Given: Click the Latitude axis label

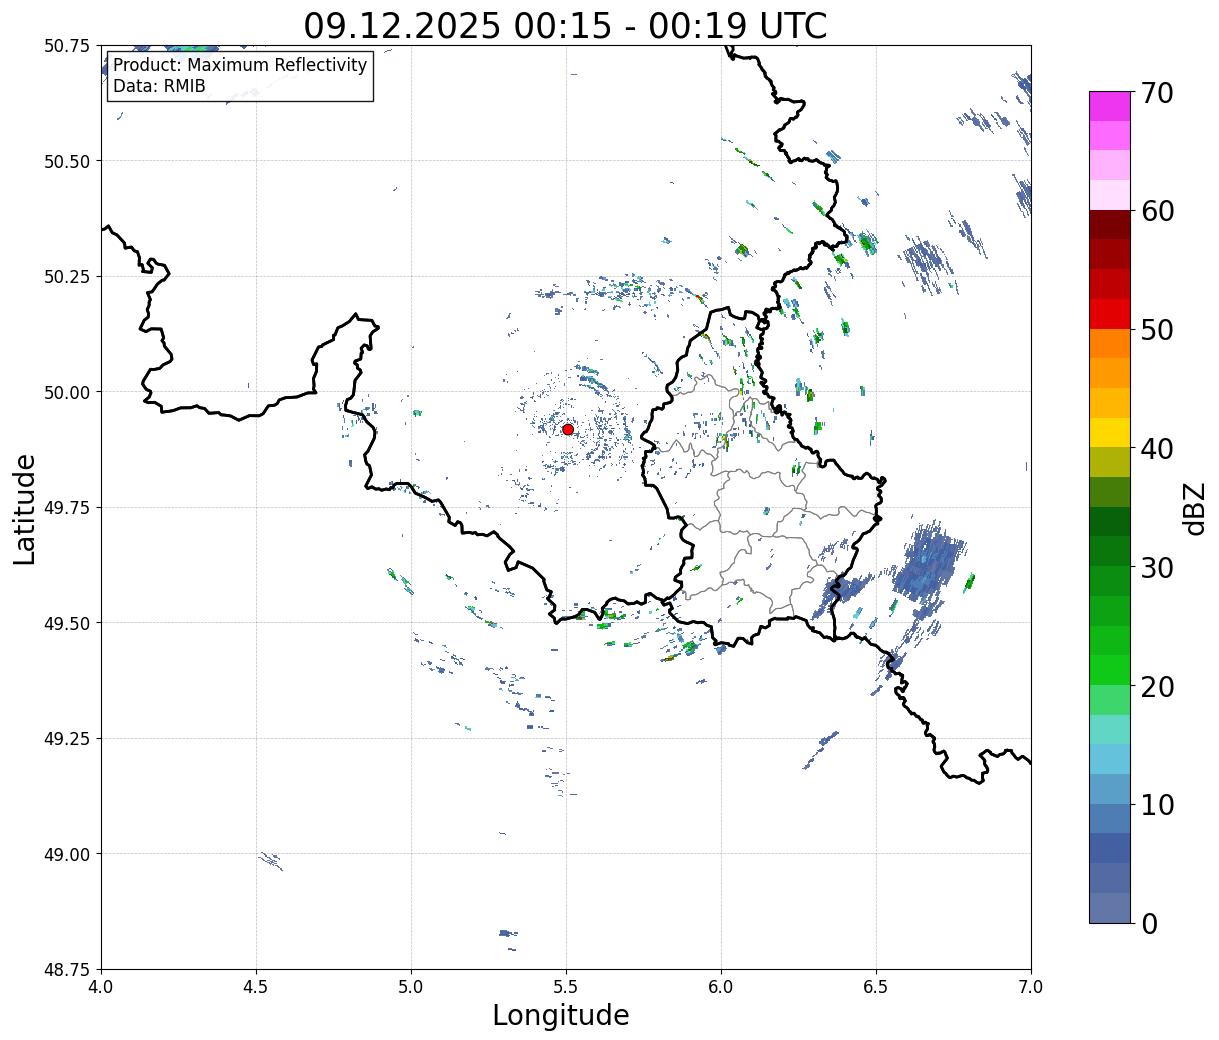Looking at the screenshot, I should (x=25, y=508).
